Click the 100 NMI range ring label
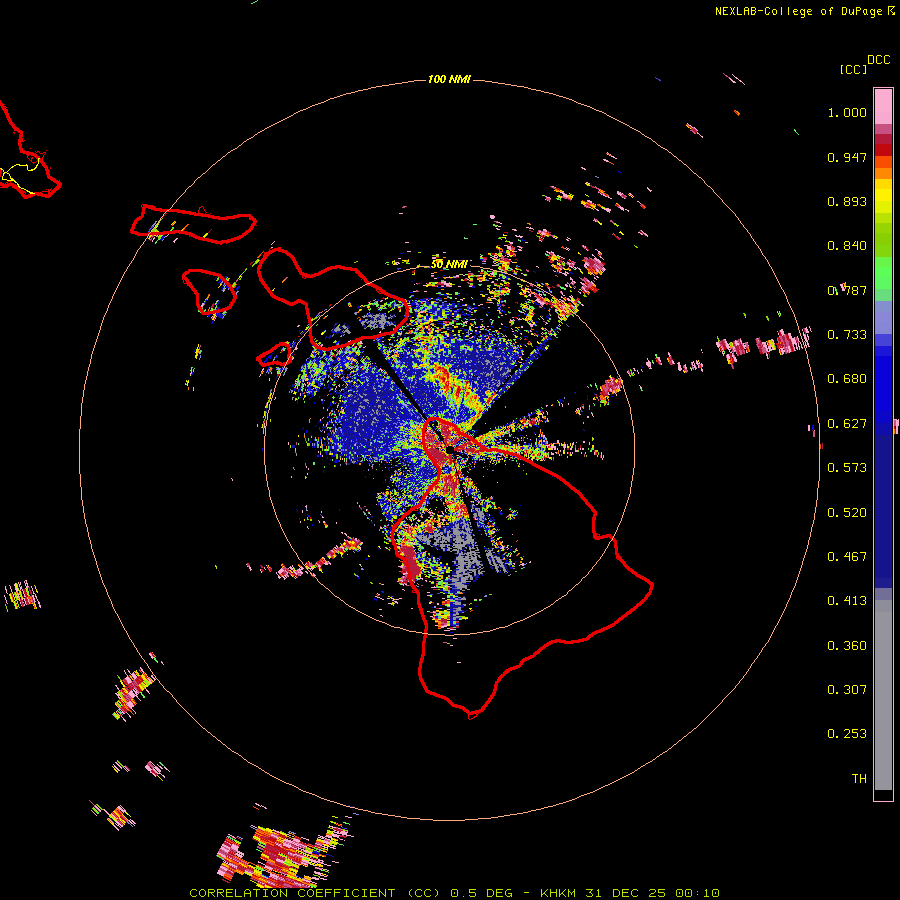The width and height of the screenshot is (900, 900). click(x=449, y=79)
